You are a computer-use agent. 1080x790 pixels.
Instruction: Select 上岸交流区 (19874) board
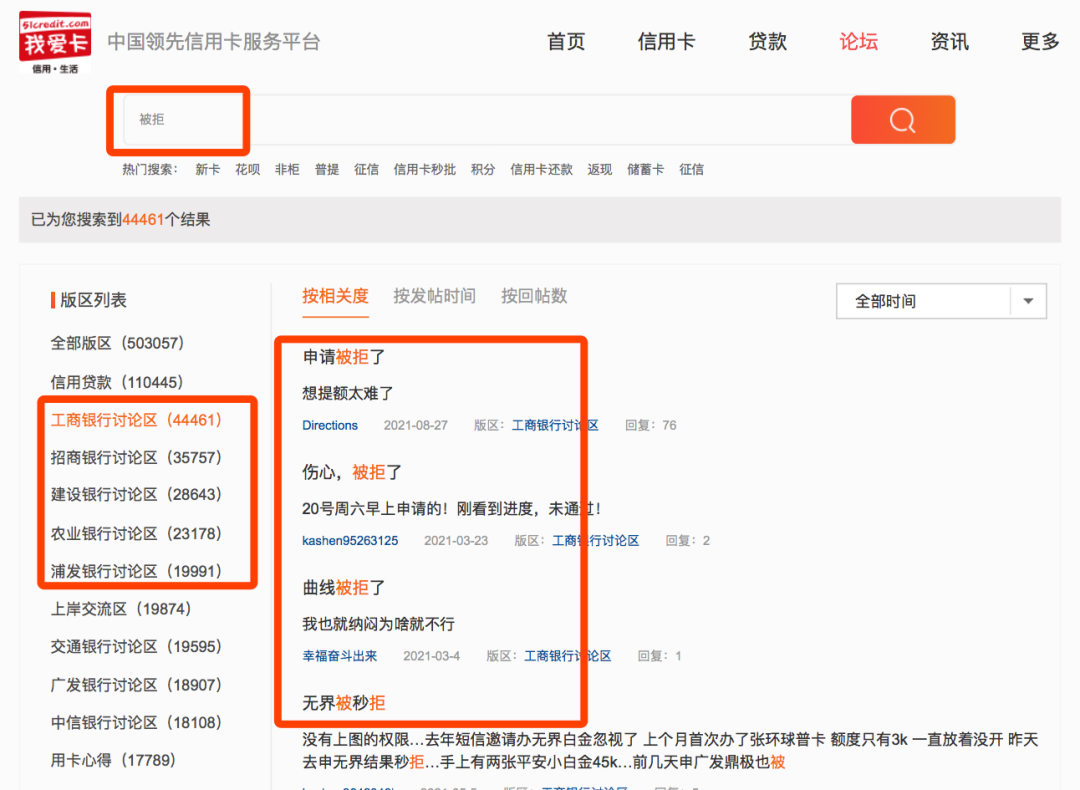pos(121,609)
